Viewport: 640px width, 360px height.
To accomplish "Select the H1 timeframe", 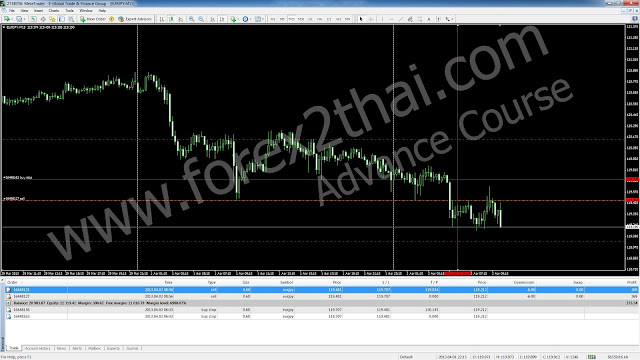I will pyautogui.click(x=310, y=19).
